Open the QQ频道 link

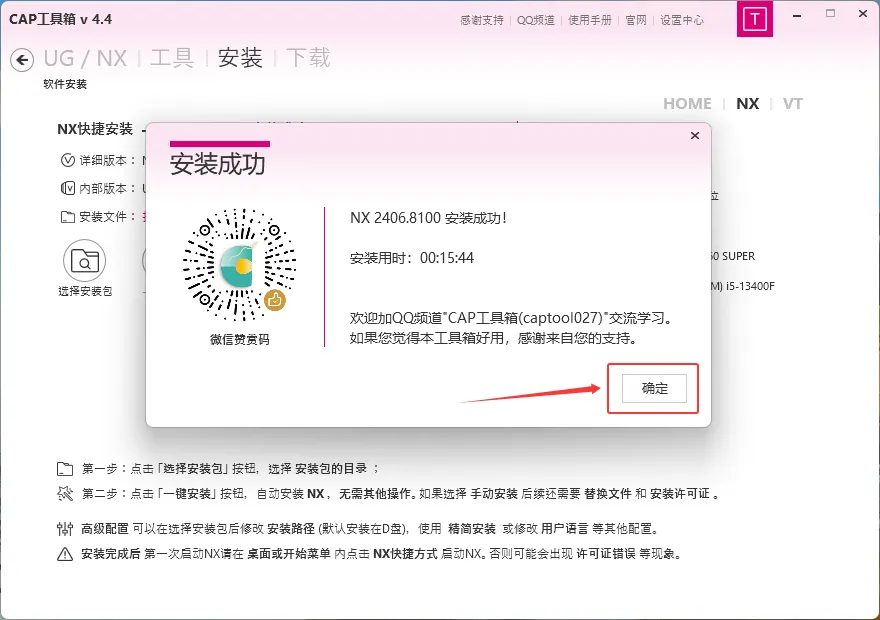535,20
